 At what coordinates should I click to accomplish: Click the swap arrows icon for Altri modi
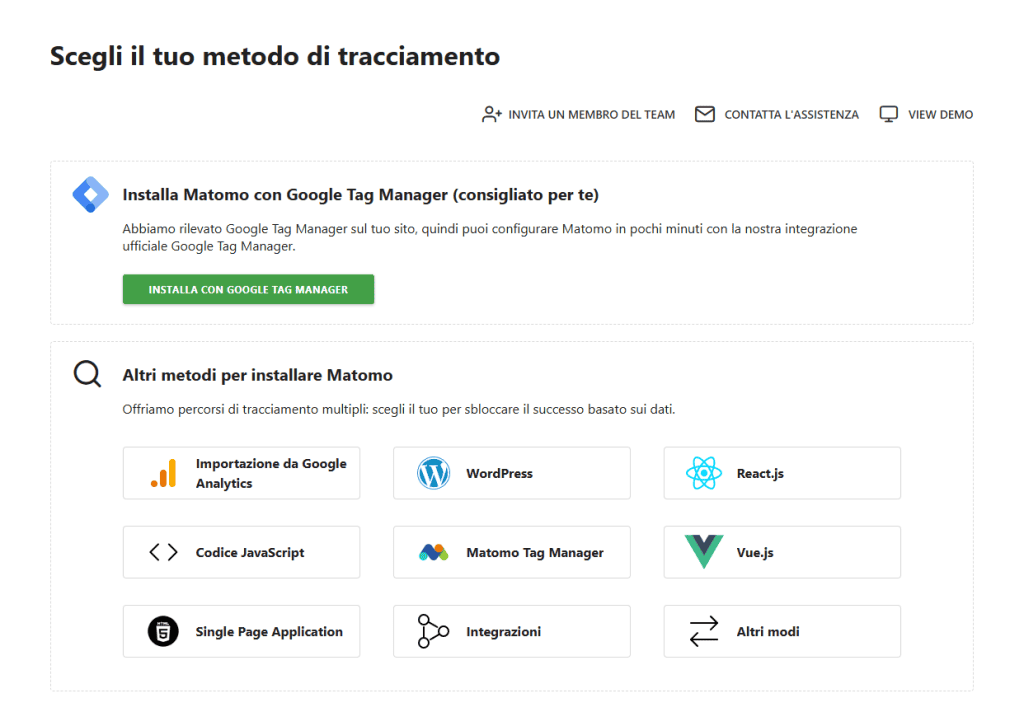click(704, 631)
